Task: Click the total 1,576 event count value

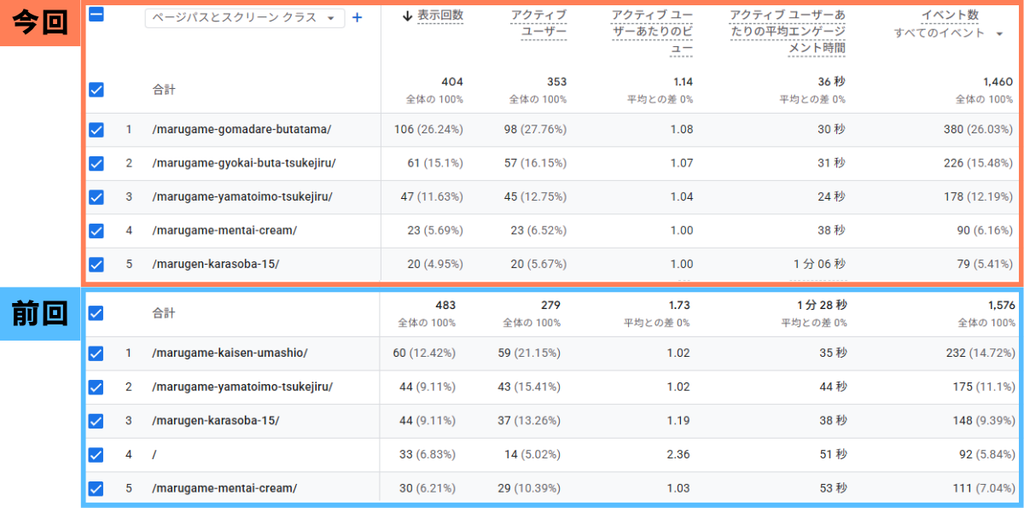Action: (1000, 306)
